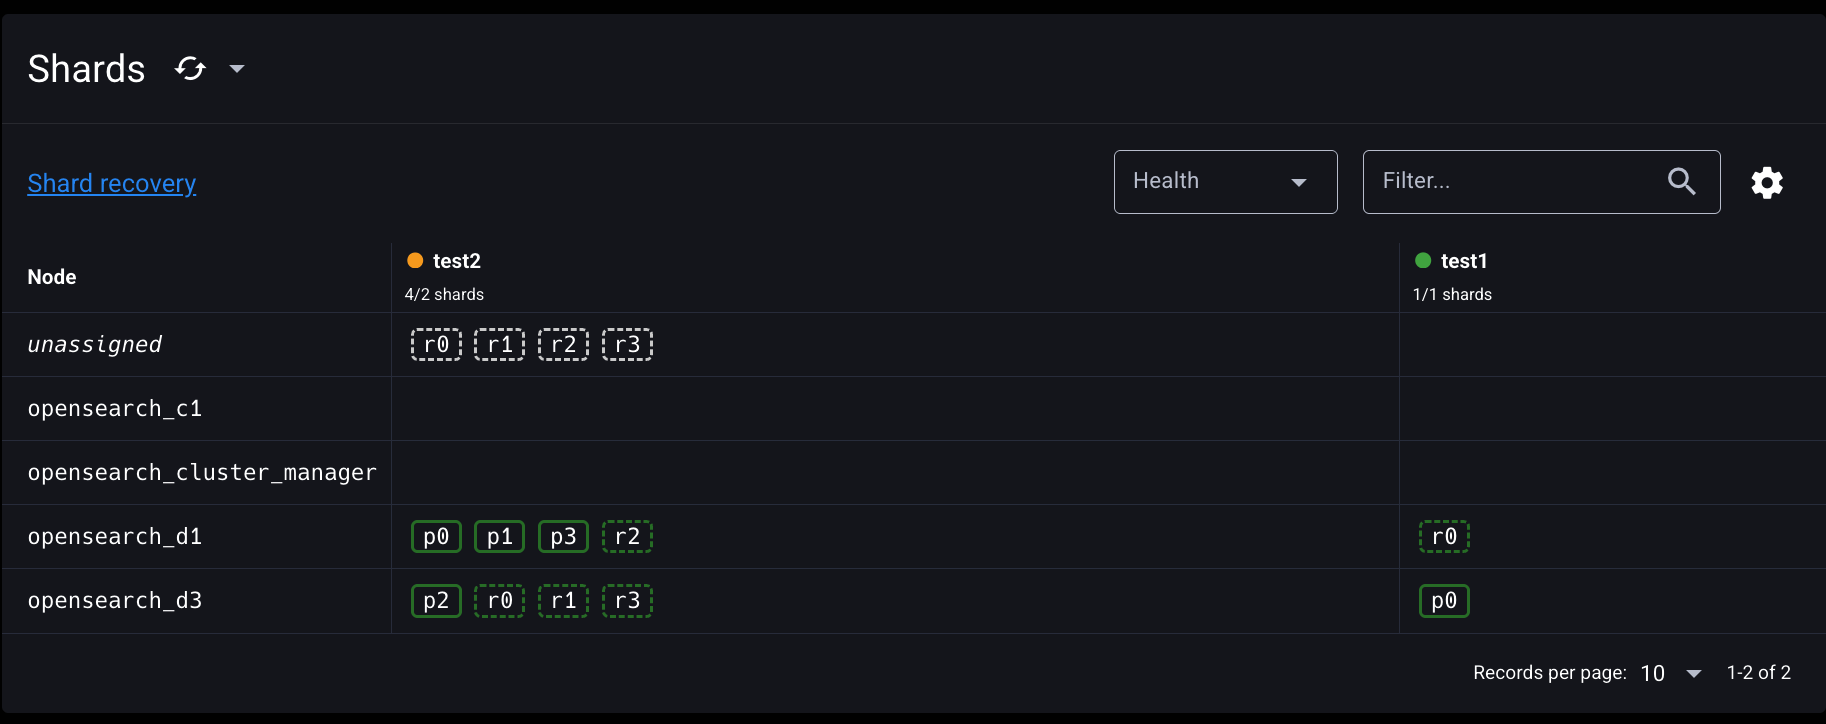The image size is (1826, 724).
Task: Click the unassigned node row label
Action: coord(95,345)
